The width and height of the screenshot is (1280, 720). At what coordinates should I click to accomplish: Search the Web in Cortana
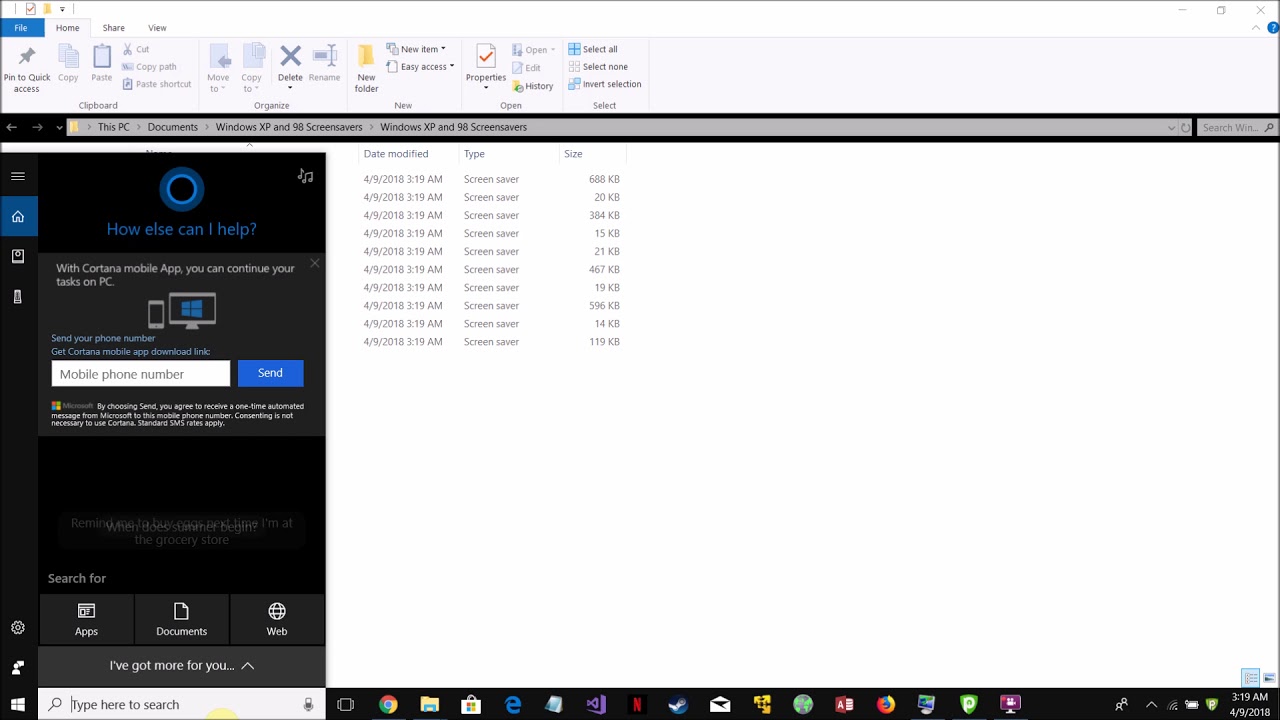tap(277, 619)
